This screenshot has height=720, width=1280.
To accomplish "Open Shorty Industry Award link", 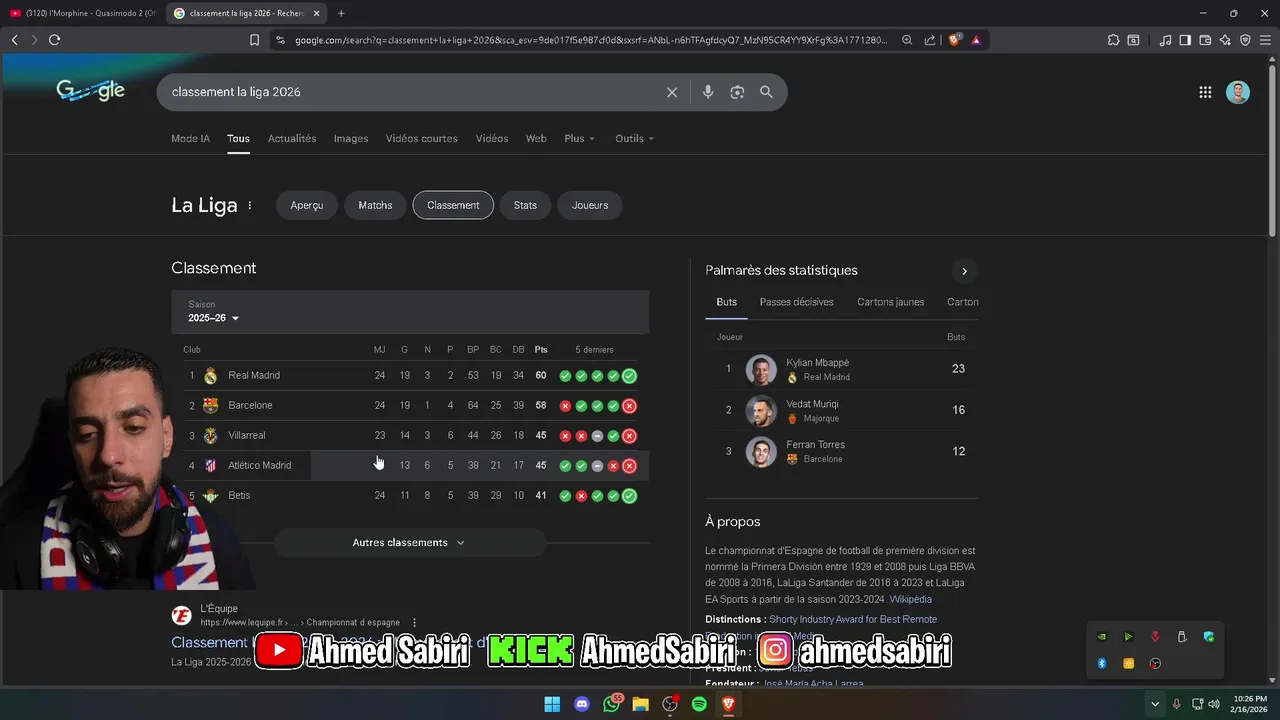I will coord(853,619).
